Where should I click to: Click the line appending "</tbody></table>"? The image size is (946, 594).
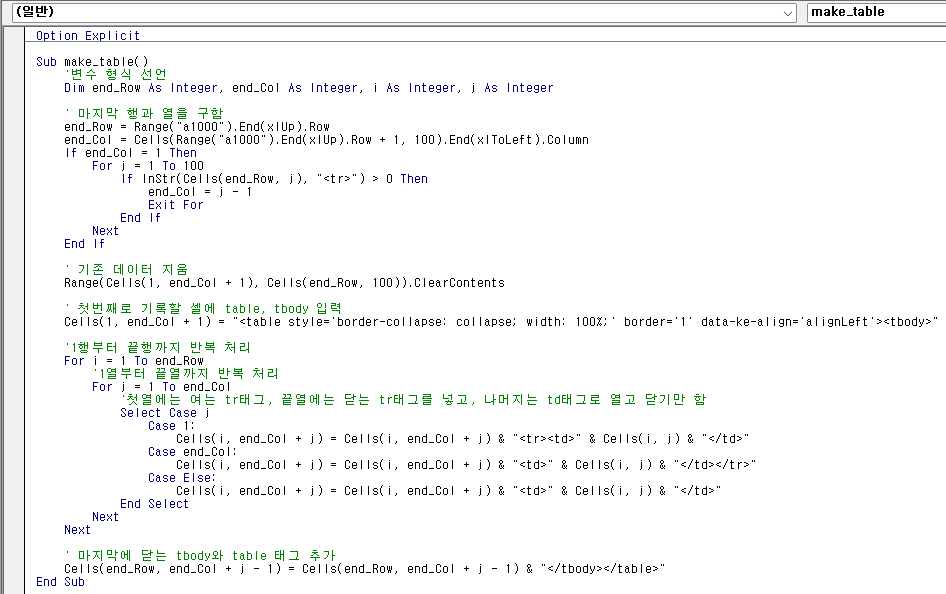pyautogui.click(x=364, y=569)
